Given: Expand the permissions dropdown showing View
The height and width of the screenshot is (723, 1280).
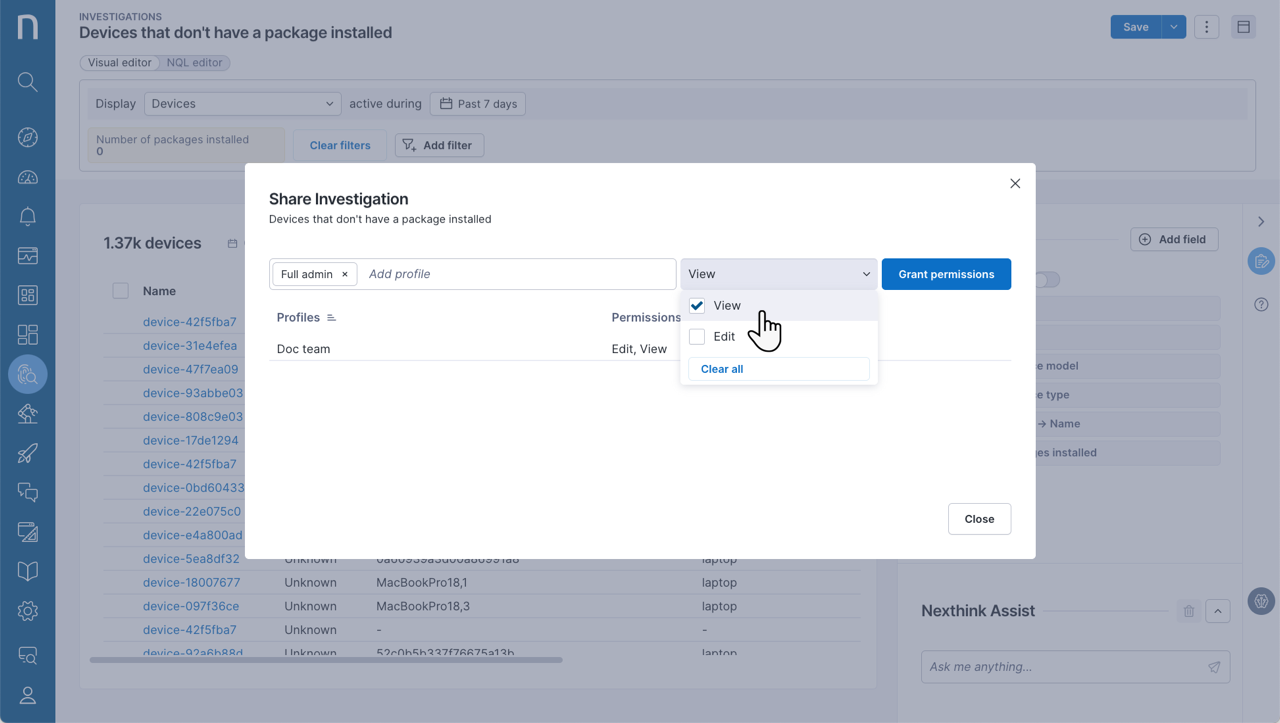Looking at the screenshot, I should [x=778, y=273].
